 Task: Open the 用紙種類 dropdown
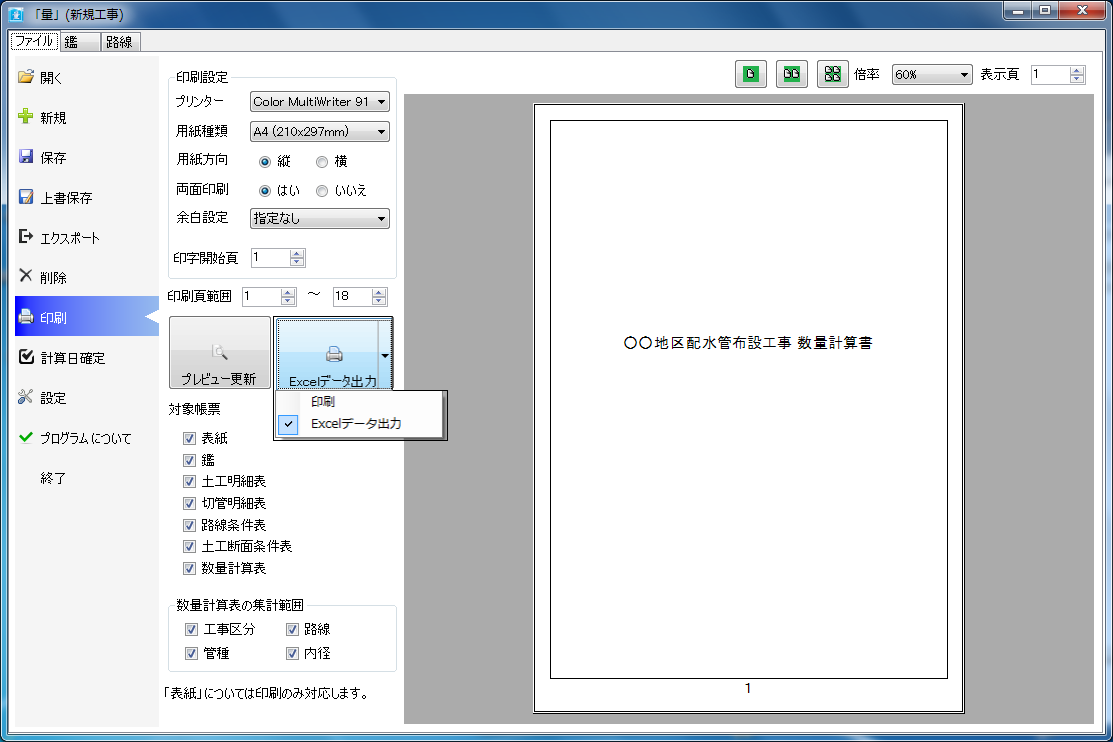(x=319, y=131)
